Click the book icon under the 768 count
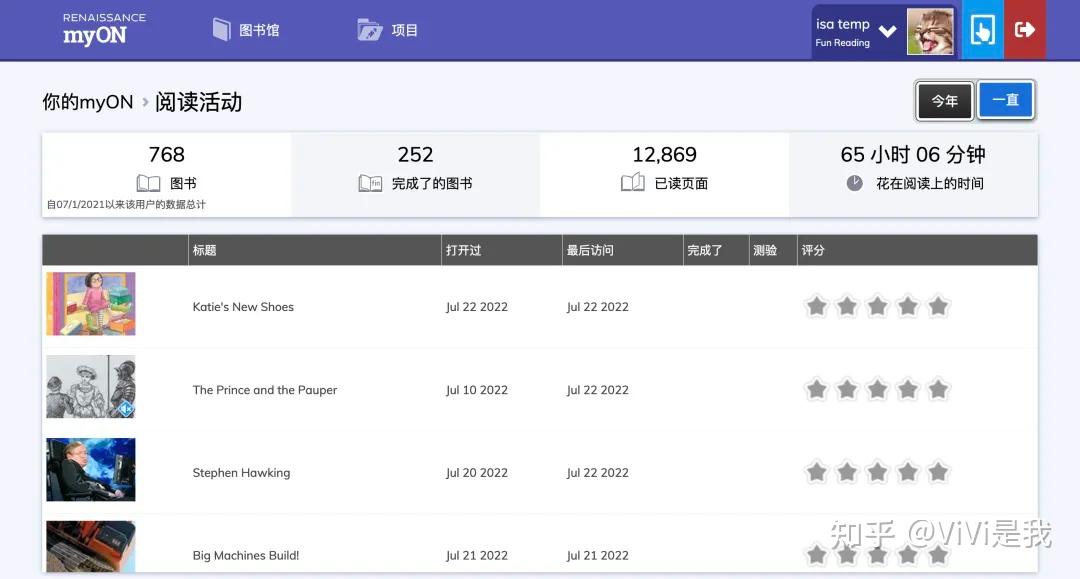The image size is (1080, 579). coord(148,183)
